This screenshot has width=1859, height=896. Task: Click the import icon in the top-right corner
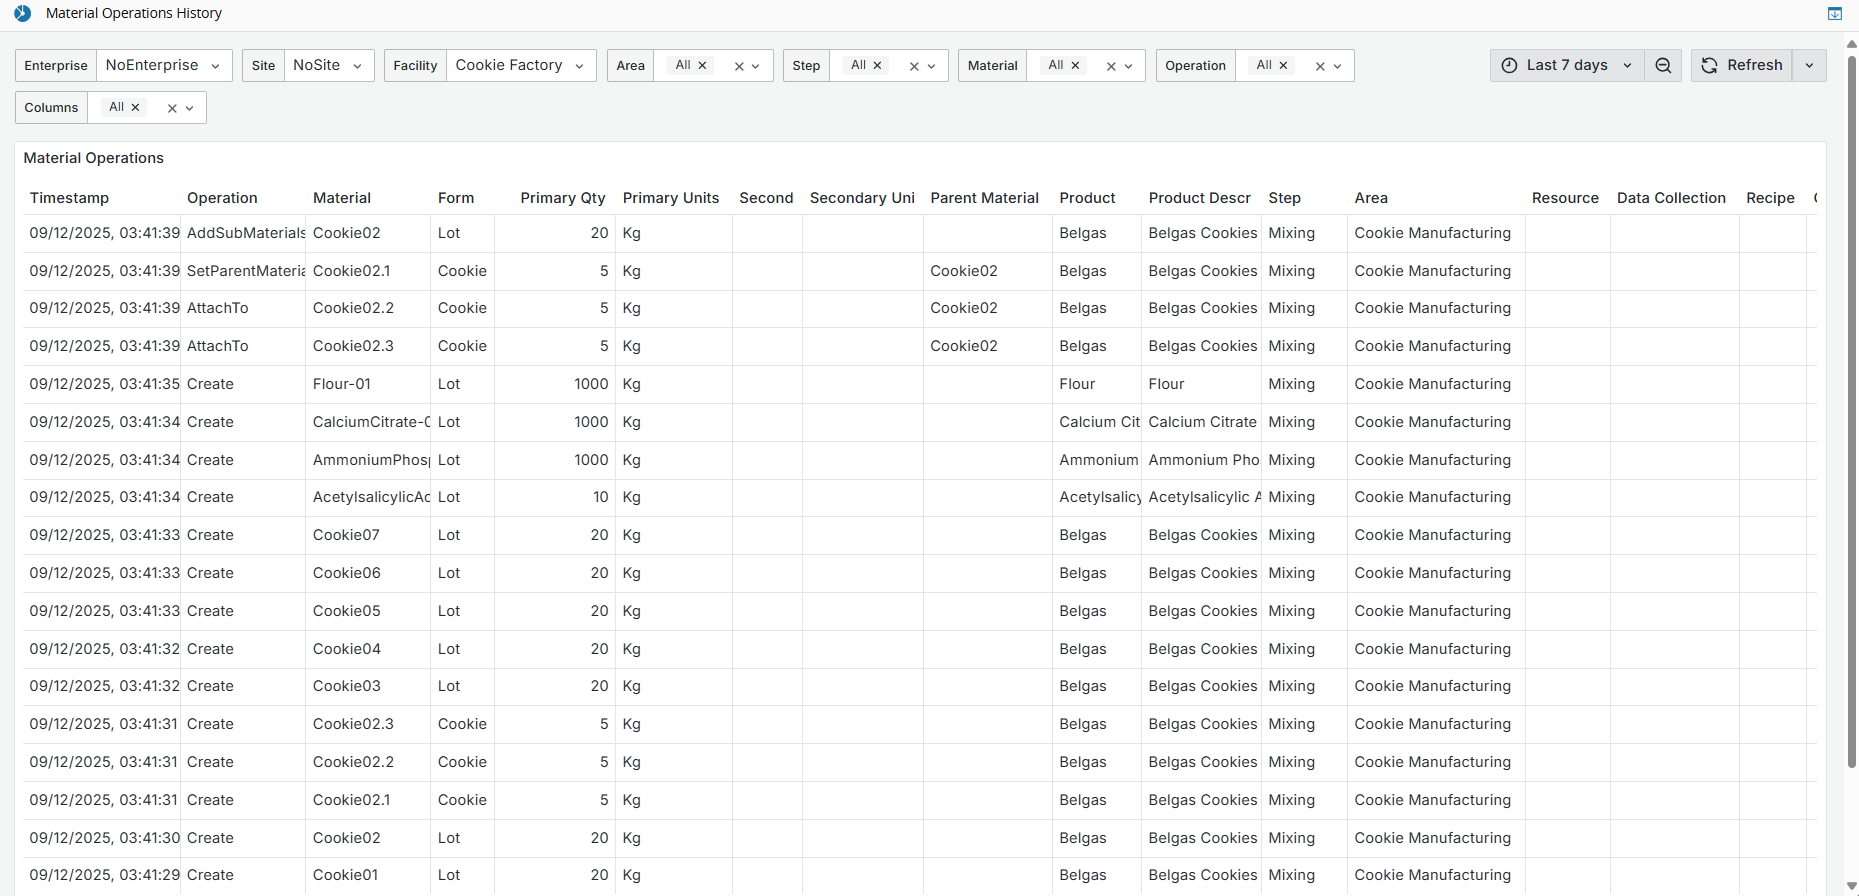click(1835, 13)
